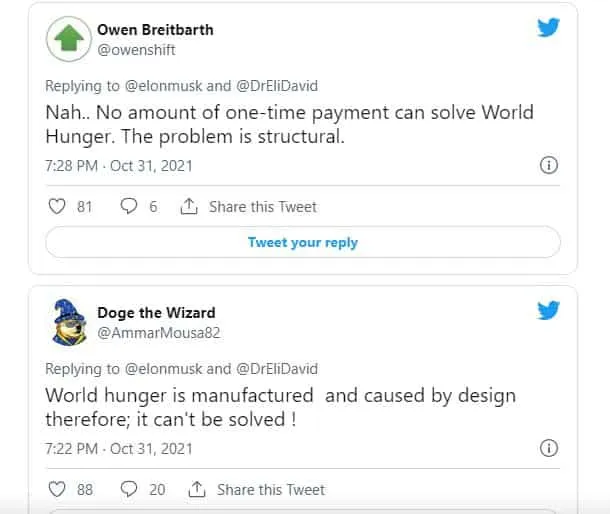This screenshot has height=514, width=610.
Task: Click the Twitter bird logo on Doge's tweet
Action: 549,311
